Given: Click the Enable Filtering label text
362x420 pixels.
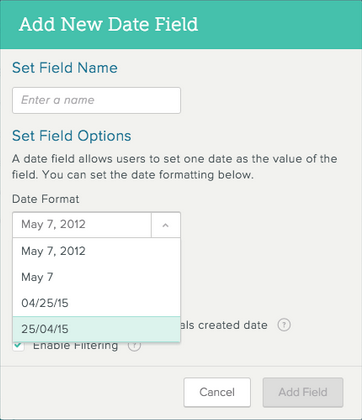Looking at the screenshot, I should pos(75,346).
